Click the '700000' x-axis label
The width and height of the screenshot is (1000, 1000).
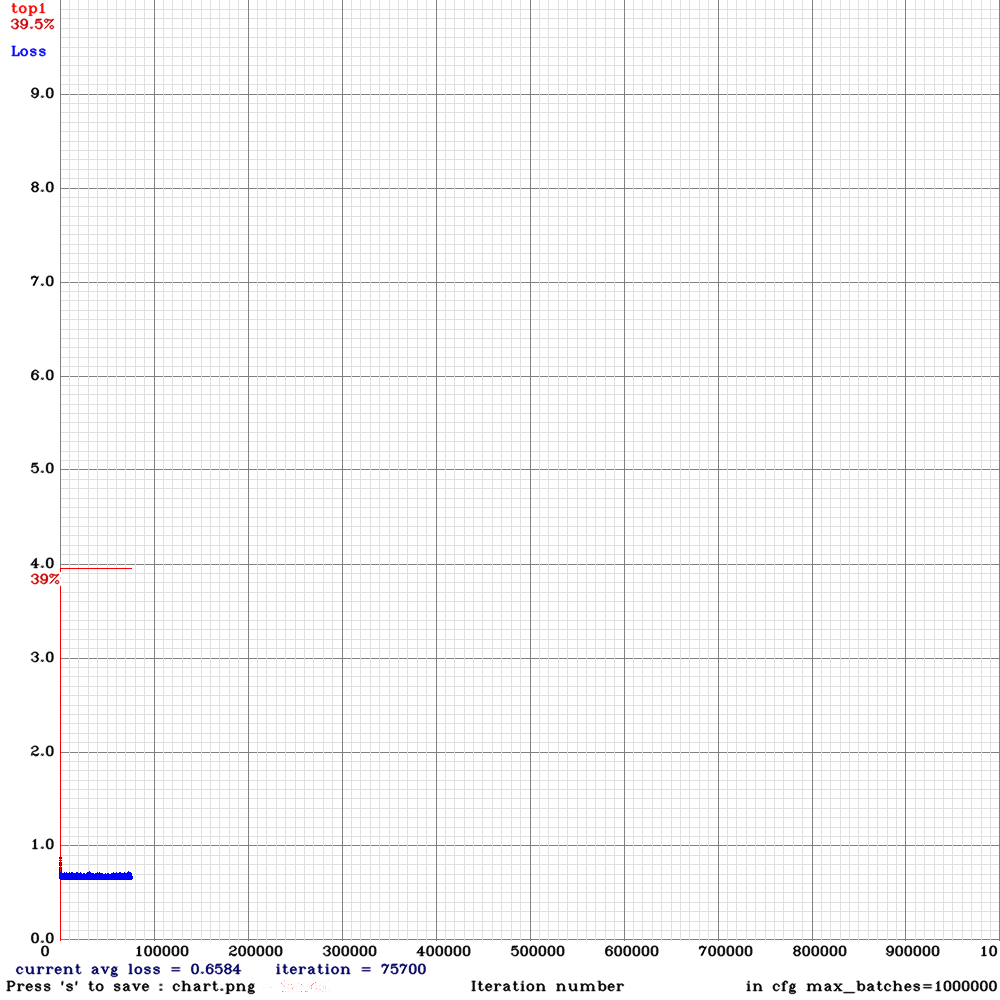(x=726, y=952)
